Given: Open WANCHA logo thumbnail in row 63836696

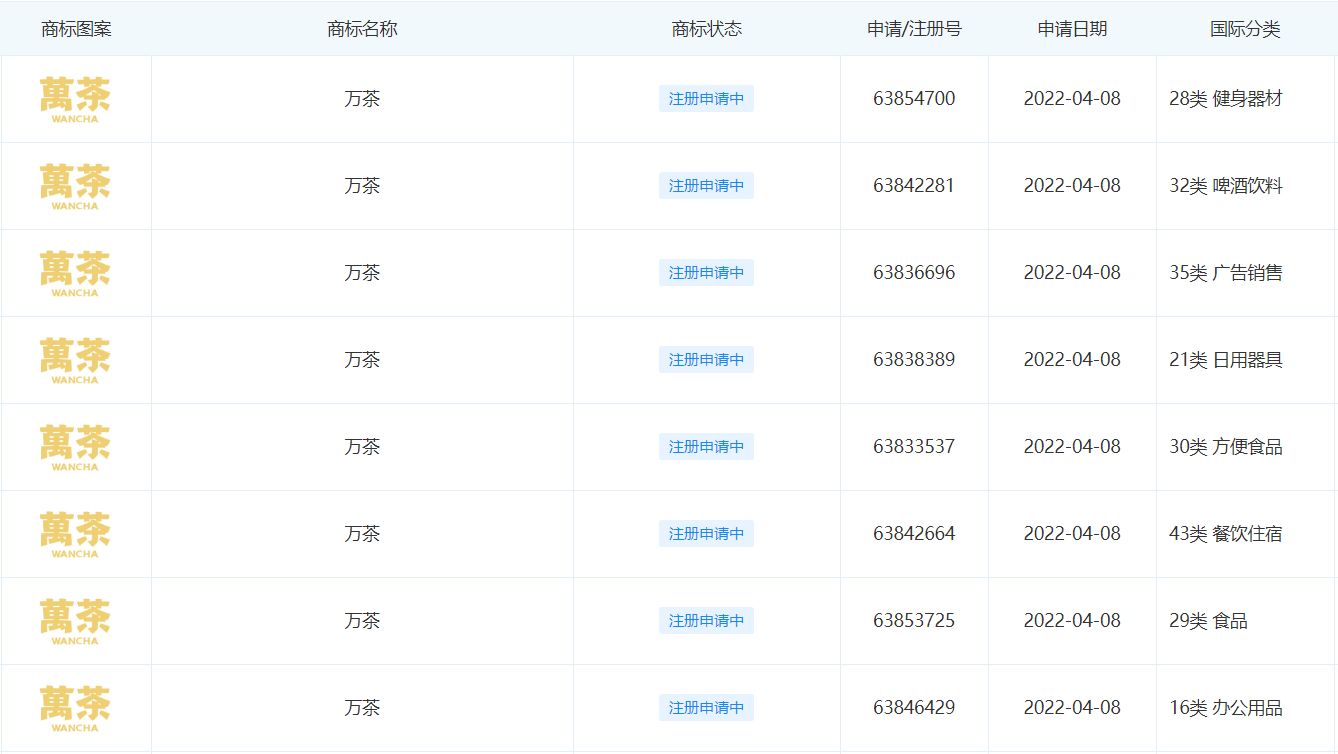Looking at the screenshot, I should point(75,273).
